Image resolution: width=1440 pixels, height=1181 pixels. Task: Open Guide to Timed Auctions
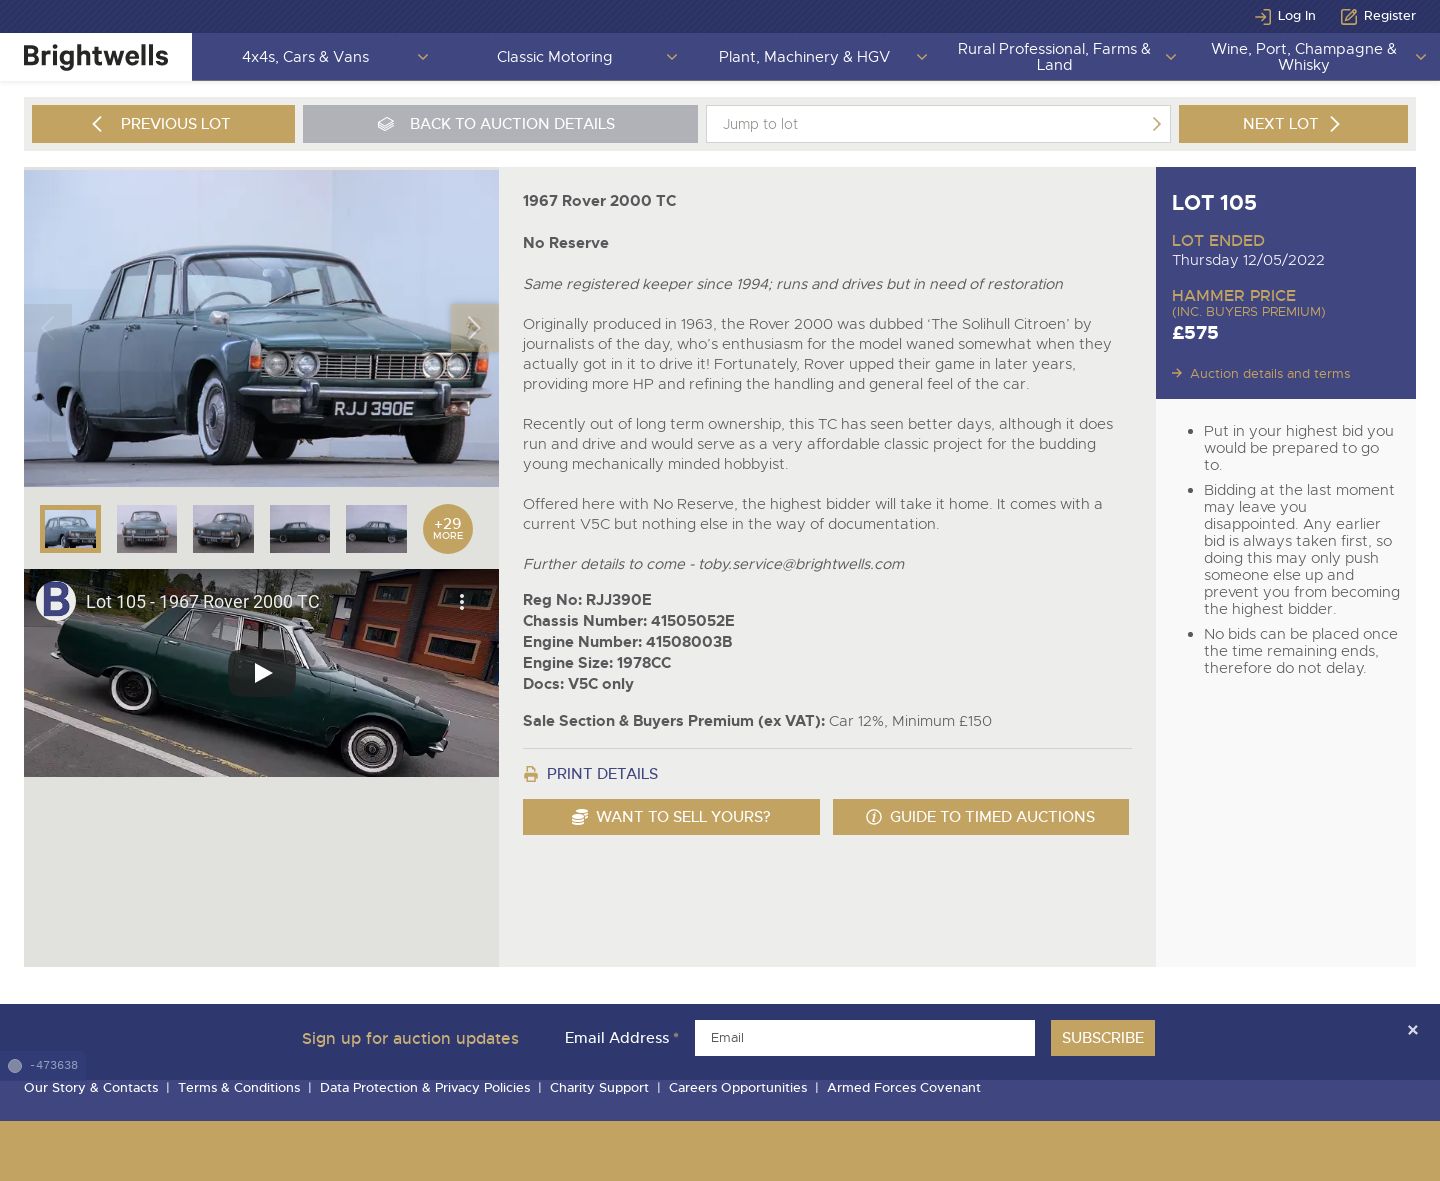[981, 817]
